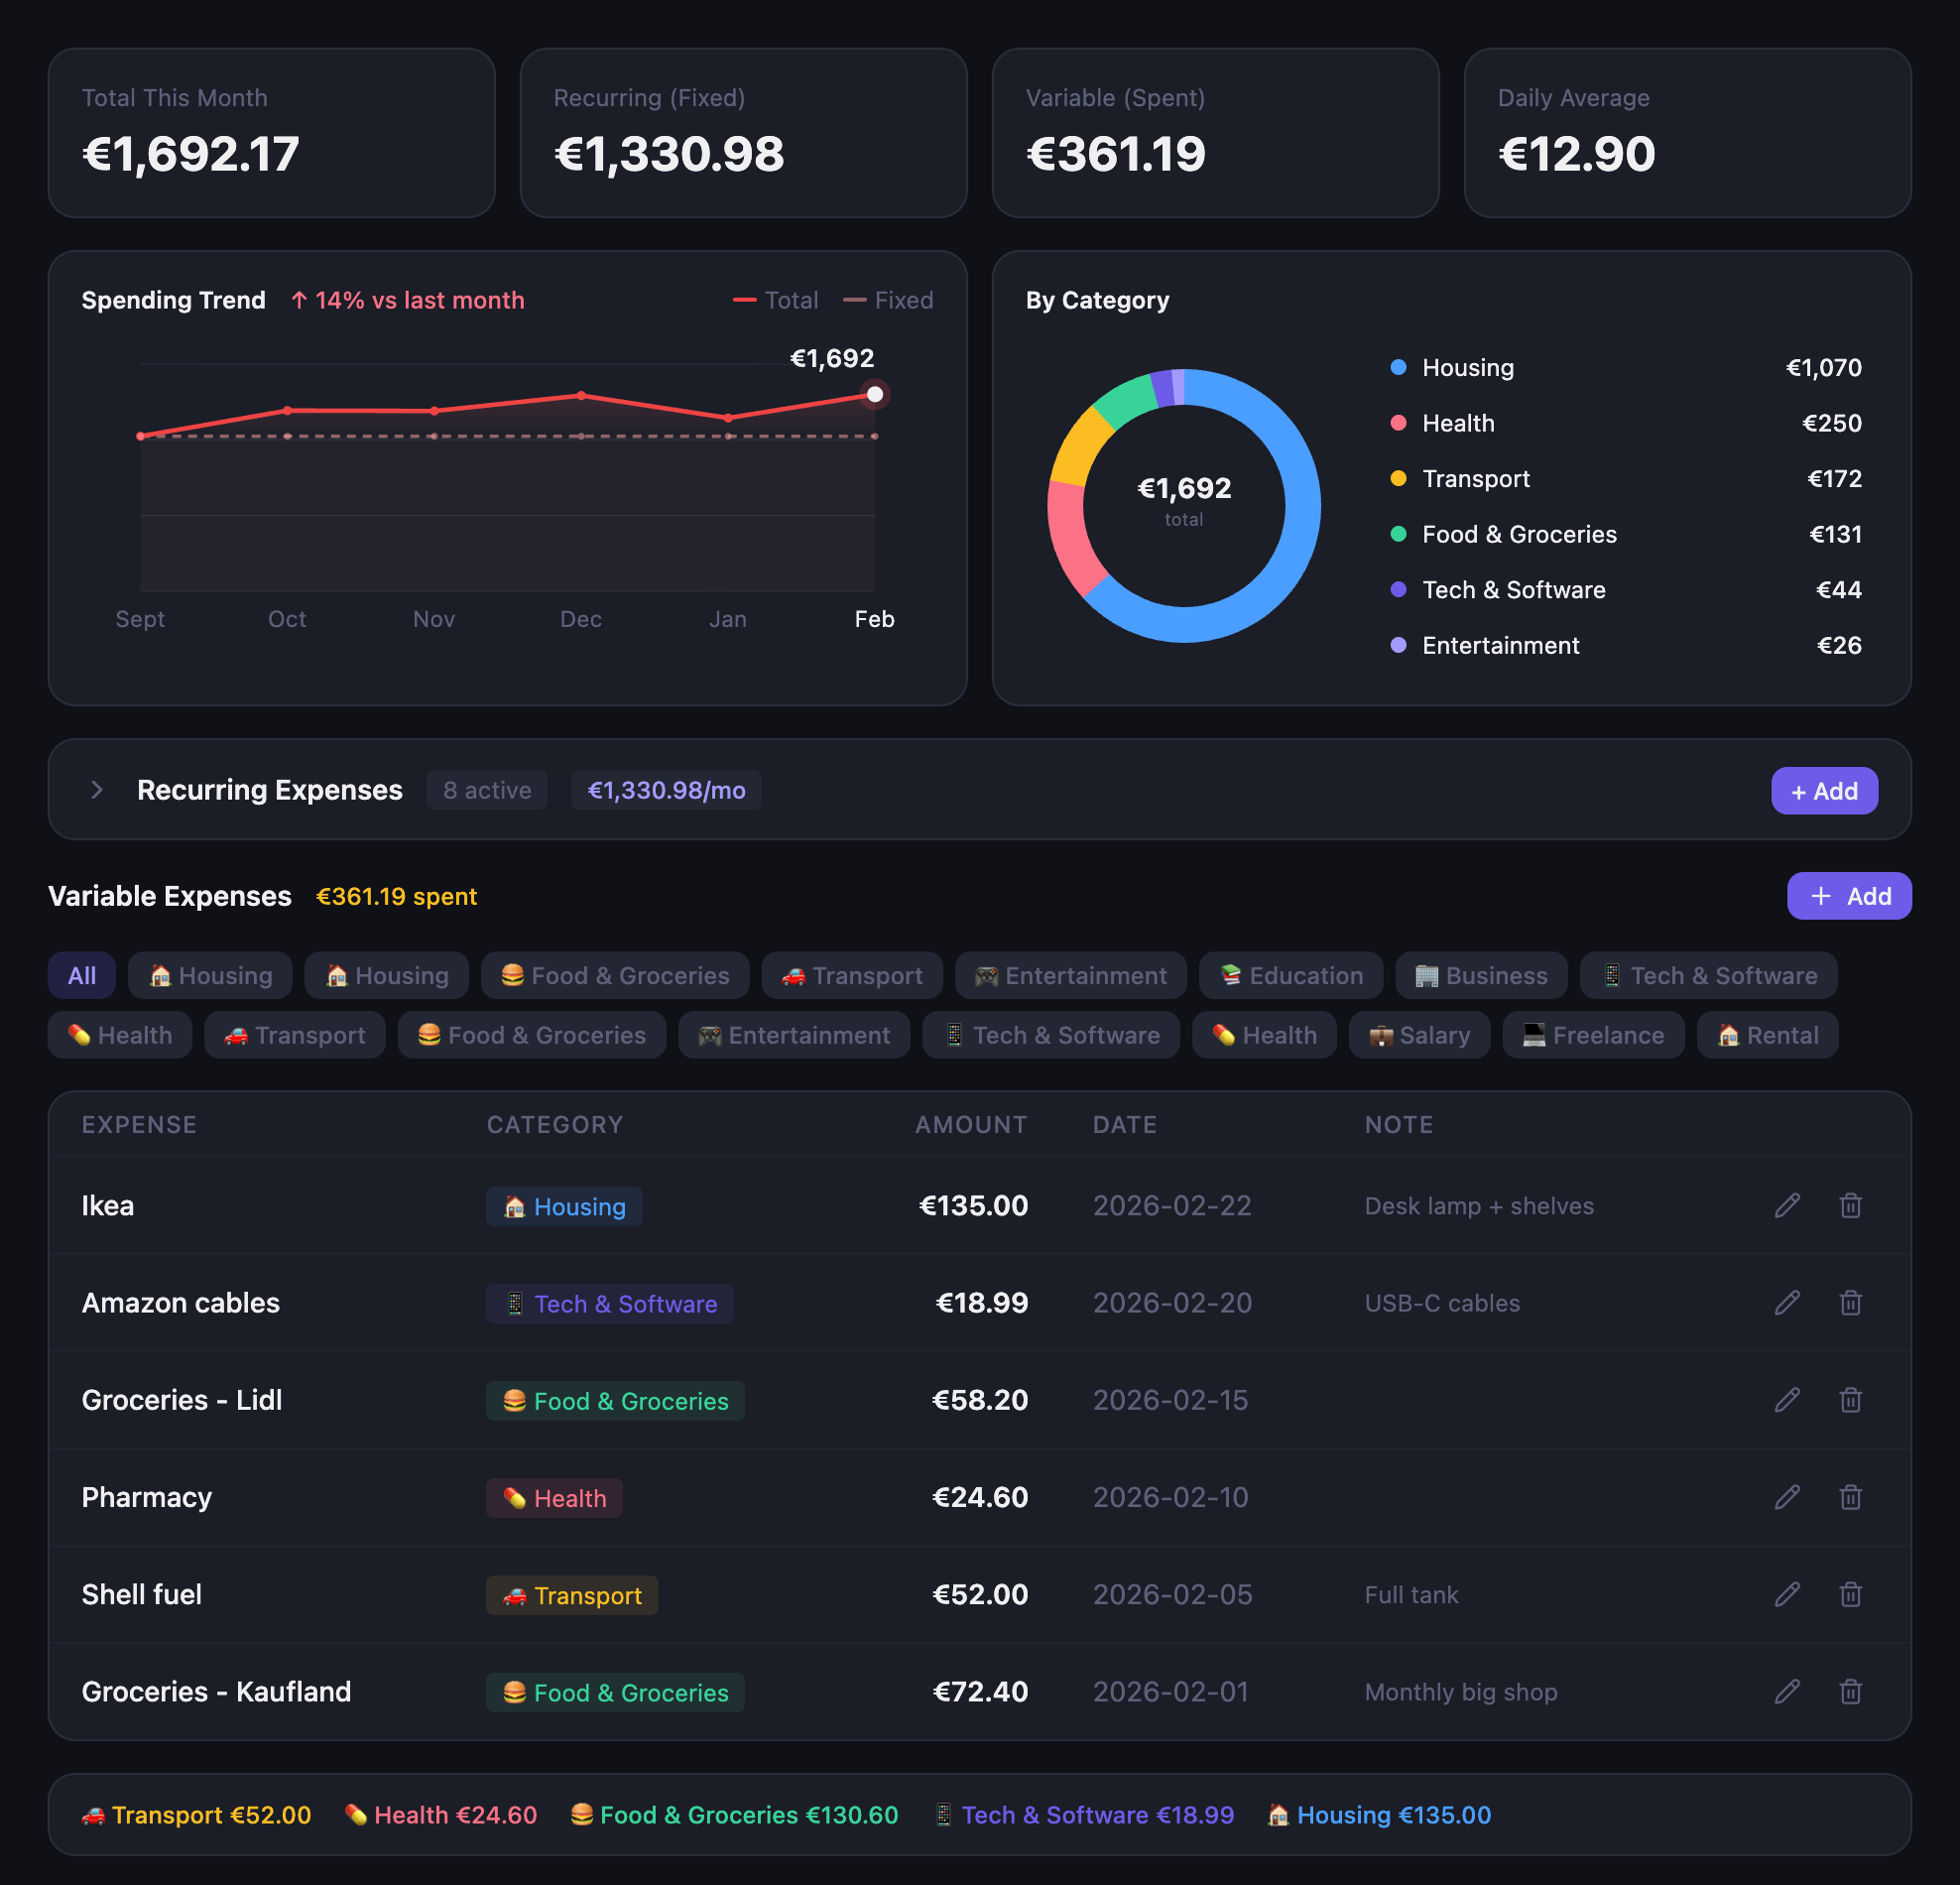Image resolution: width=1960 pixels, height=1885 pixels.
Task: Click the Feb data point on trend chart
Action: click(874, 394)
